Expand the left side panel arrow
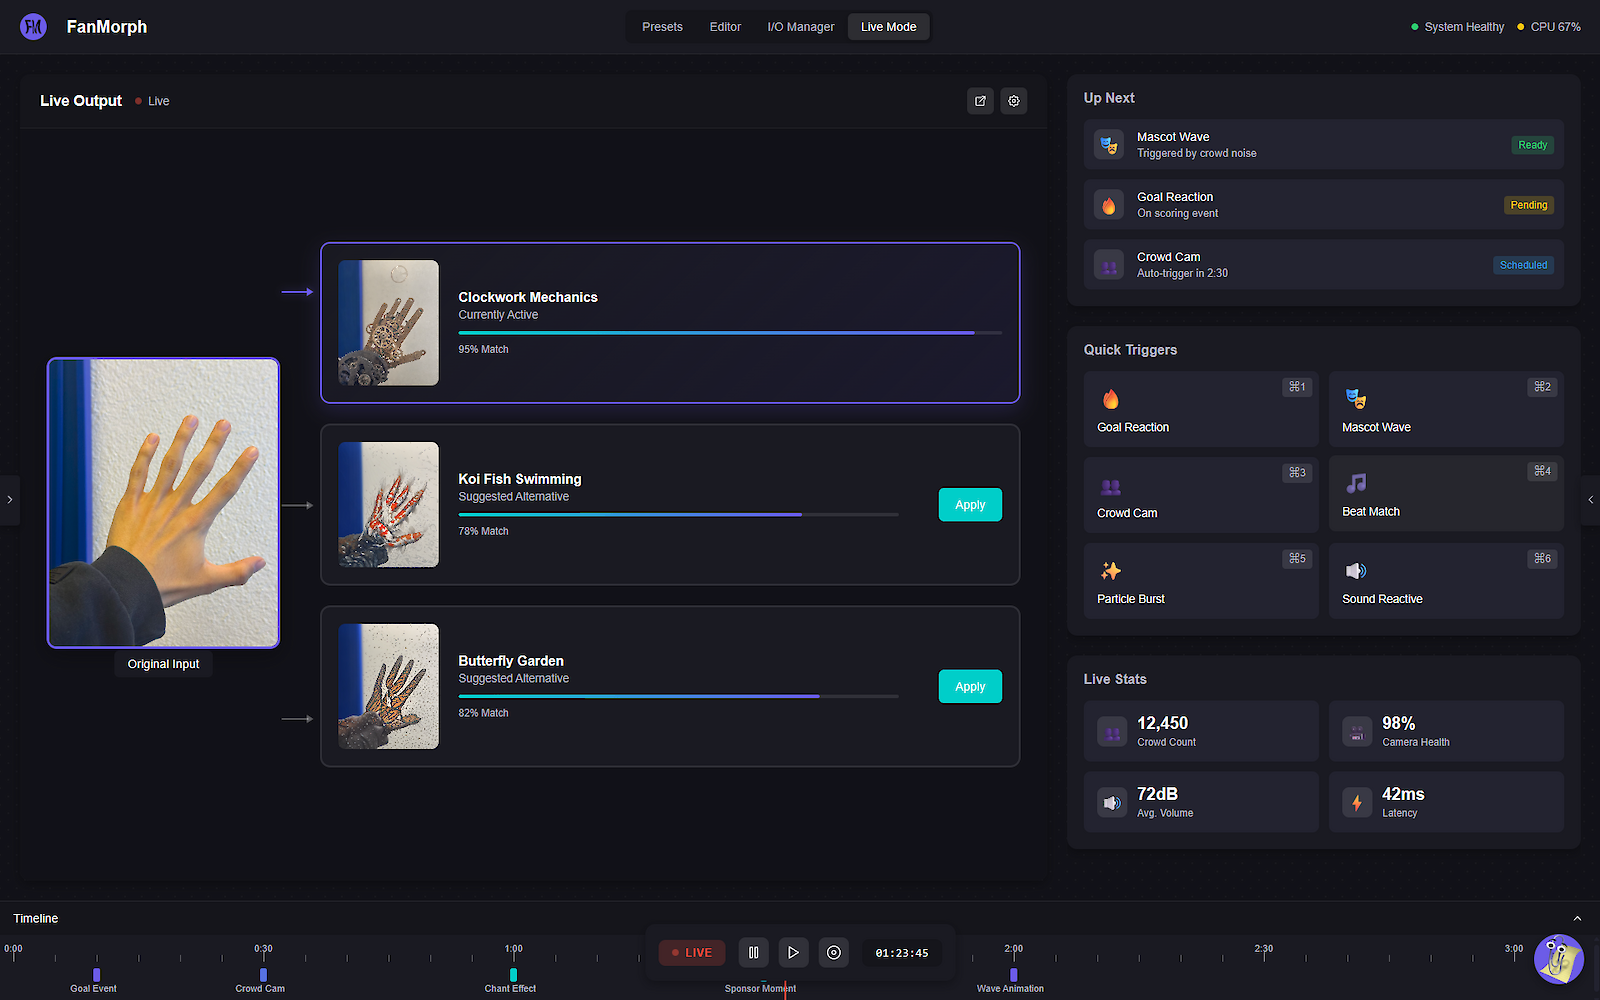This screenshot has height=1000, width=1600. pyautogui.click(x=10, y=499)
